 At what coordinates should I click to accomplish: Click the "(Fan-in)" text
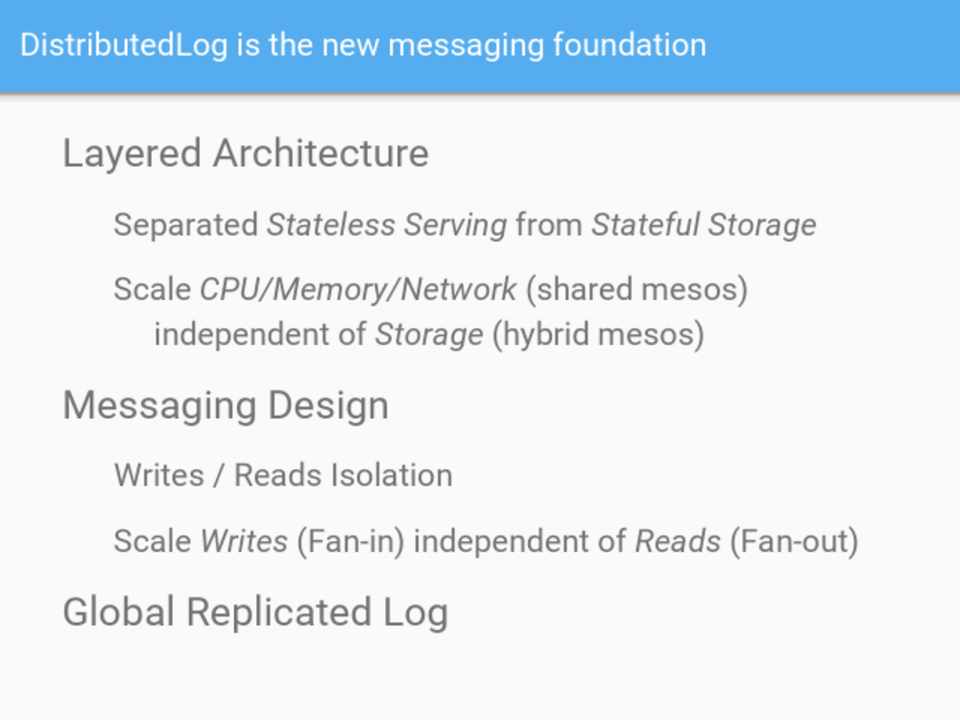tap(350, 541)
